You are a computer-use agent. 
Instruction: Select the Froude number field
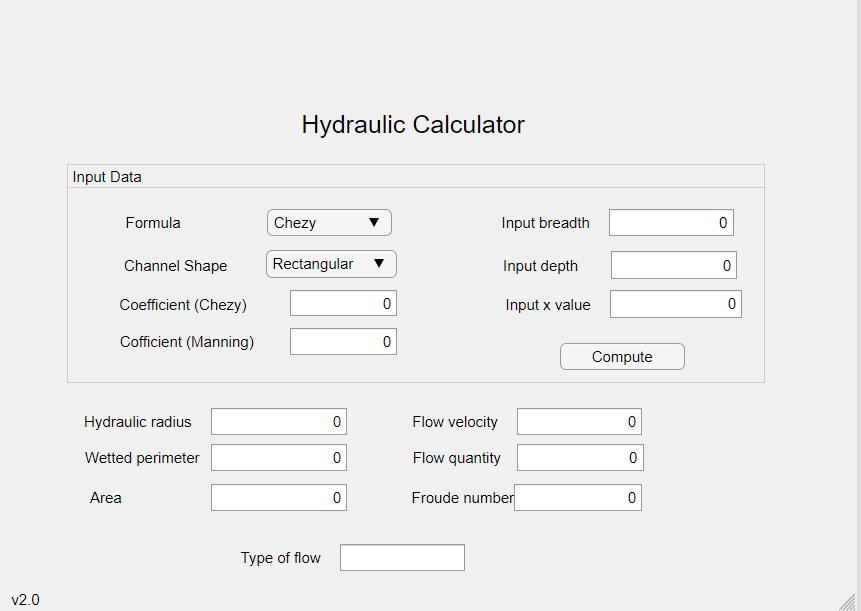(x=577, y=497)
